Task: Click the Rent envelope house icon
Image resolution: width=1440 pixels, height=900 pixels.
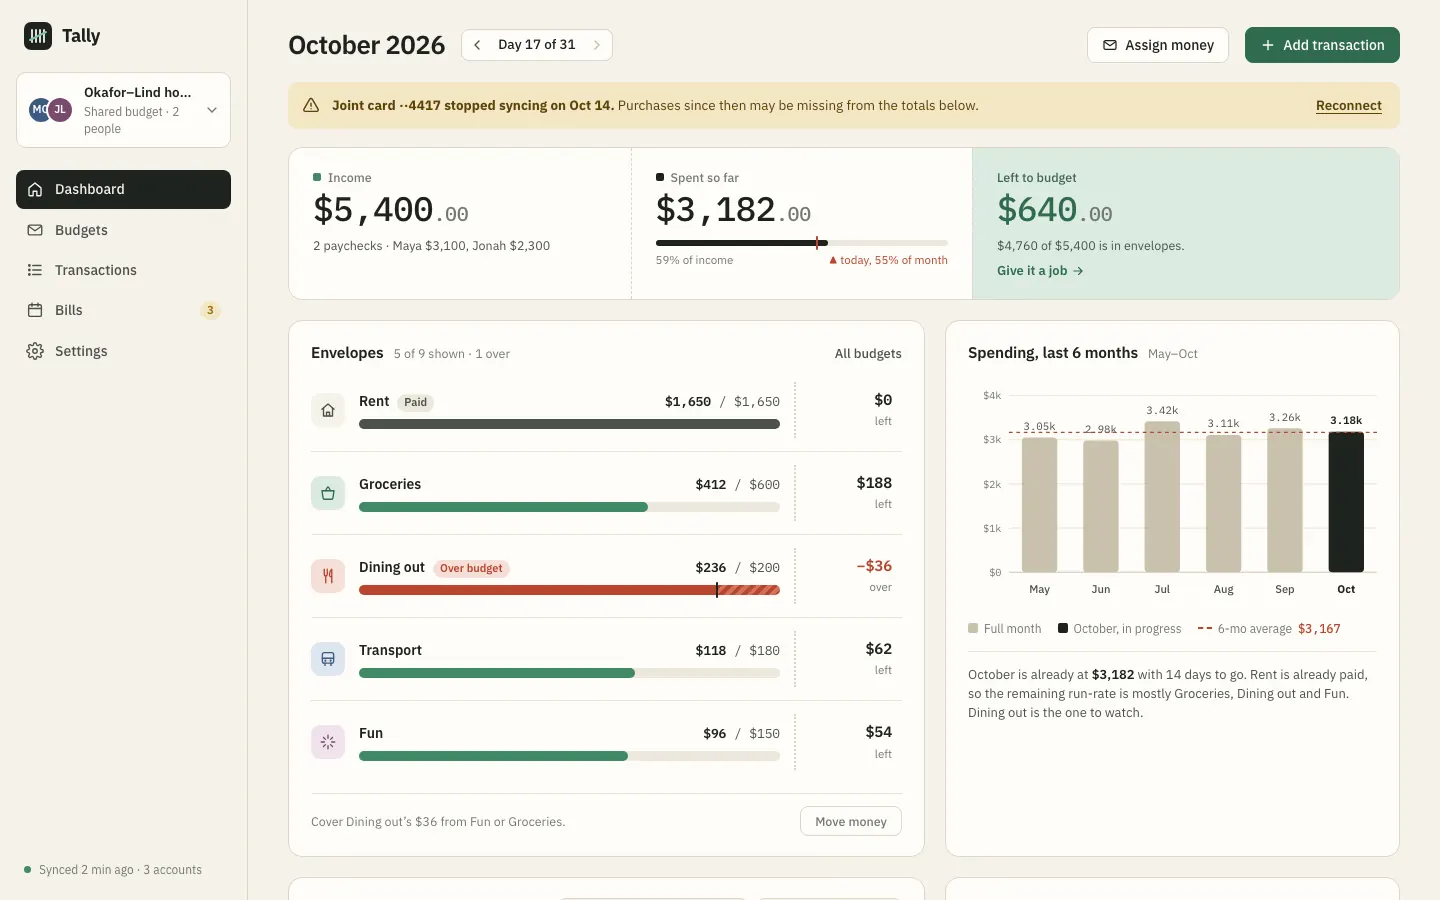Action: (x=328, y=410)
